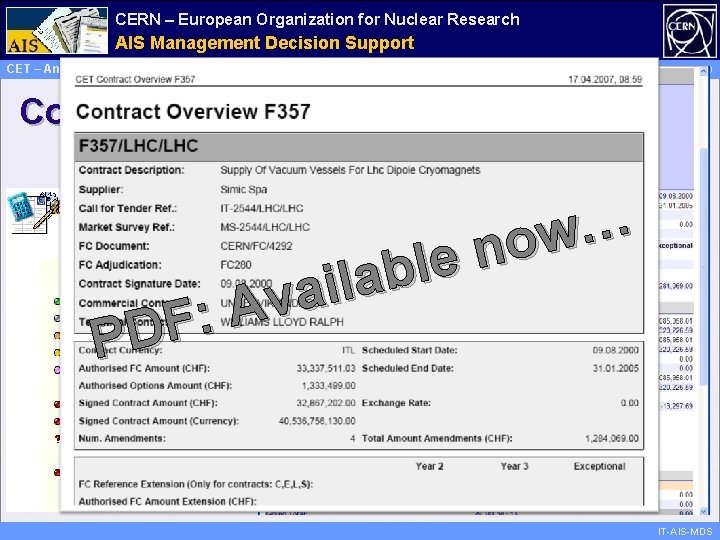Click '-13,297.69' in the background window
Screen dimensions: 720x540
677,406
